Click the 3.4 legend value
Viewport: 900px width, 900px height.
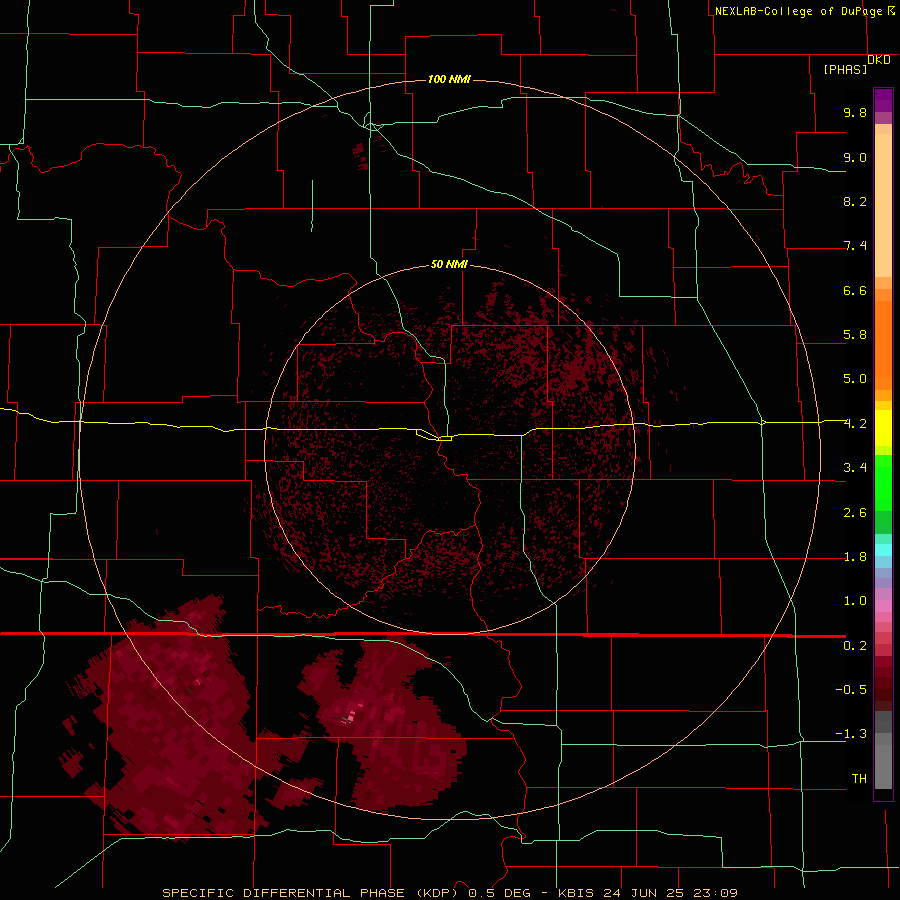pyautogui.click(x=855, y=468)
